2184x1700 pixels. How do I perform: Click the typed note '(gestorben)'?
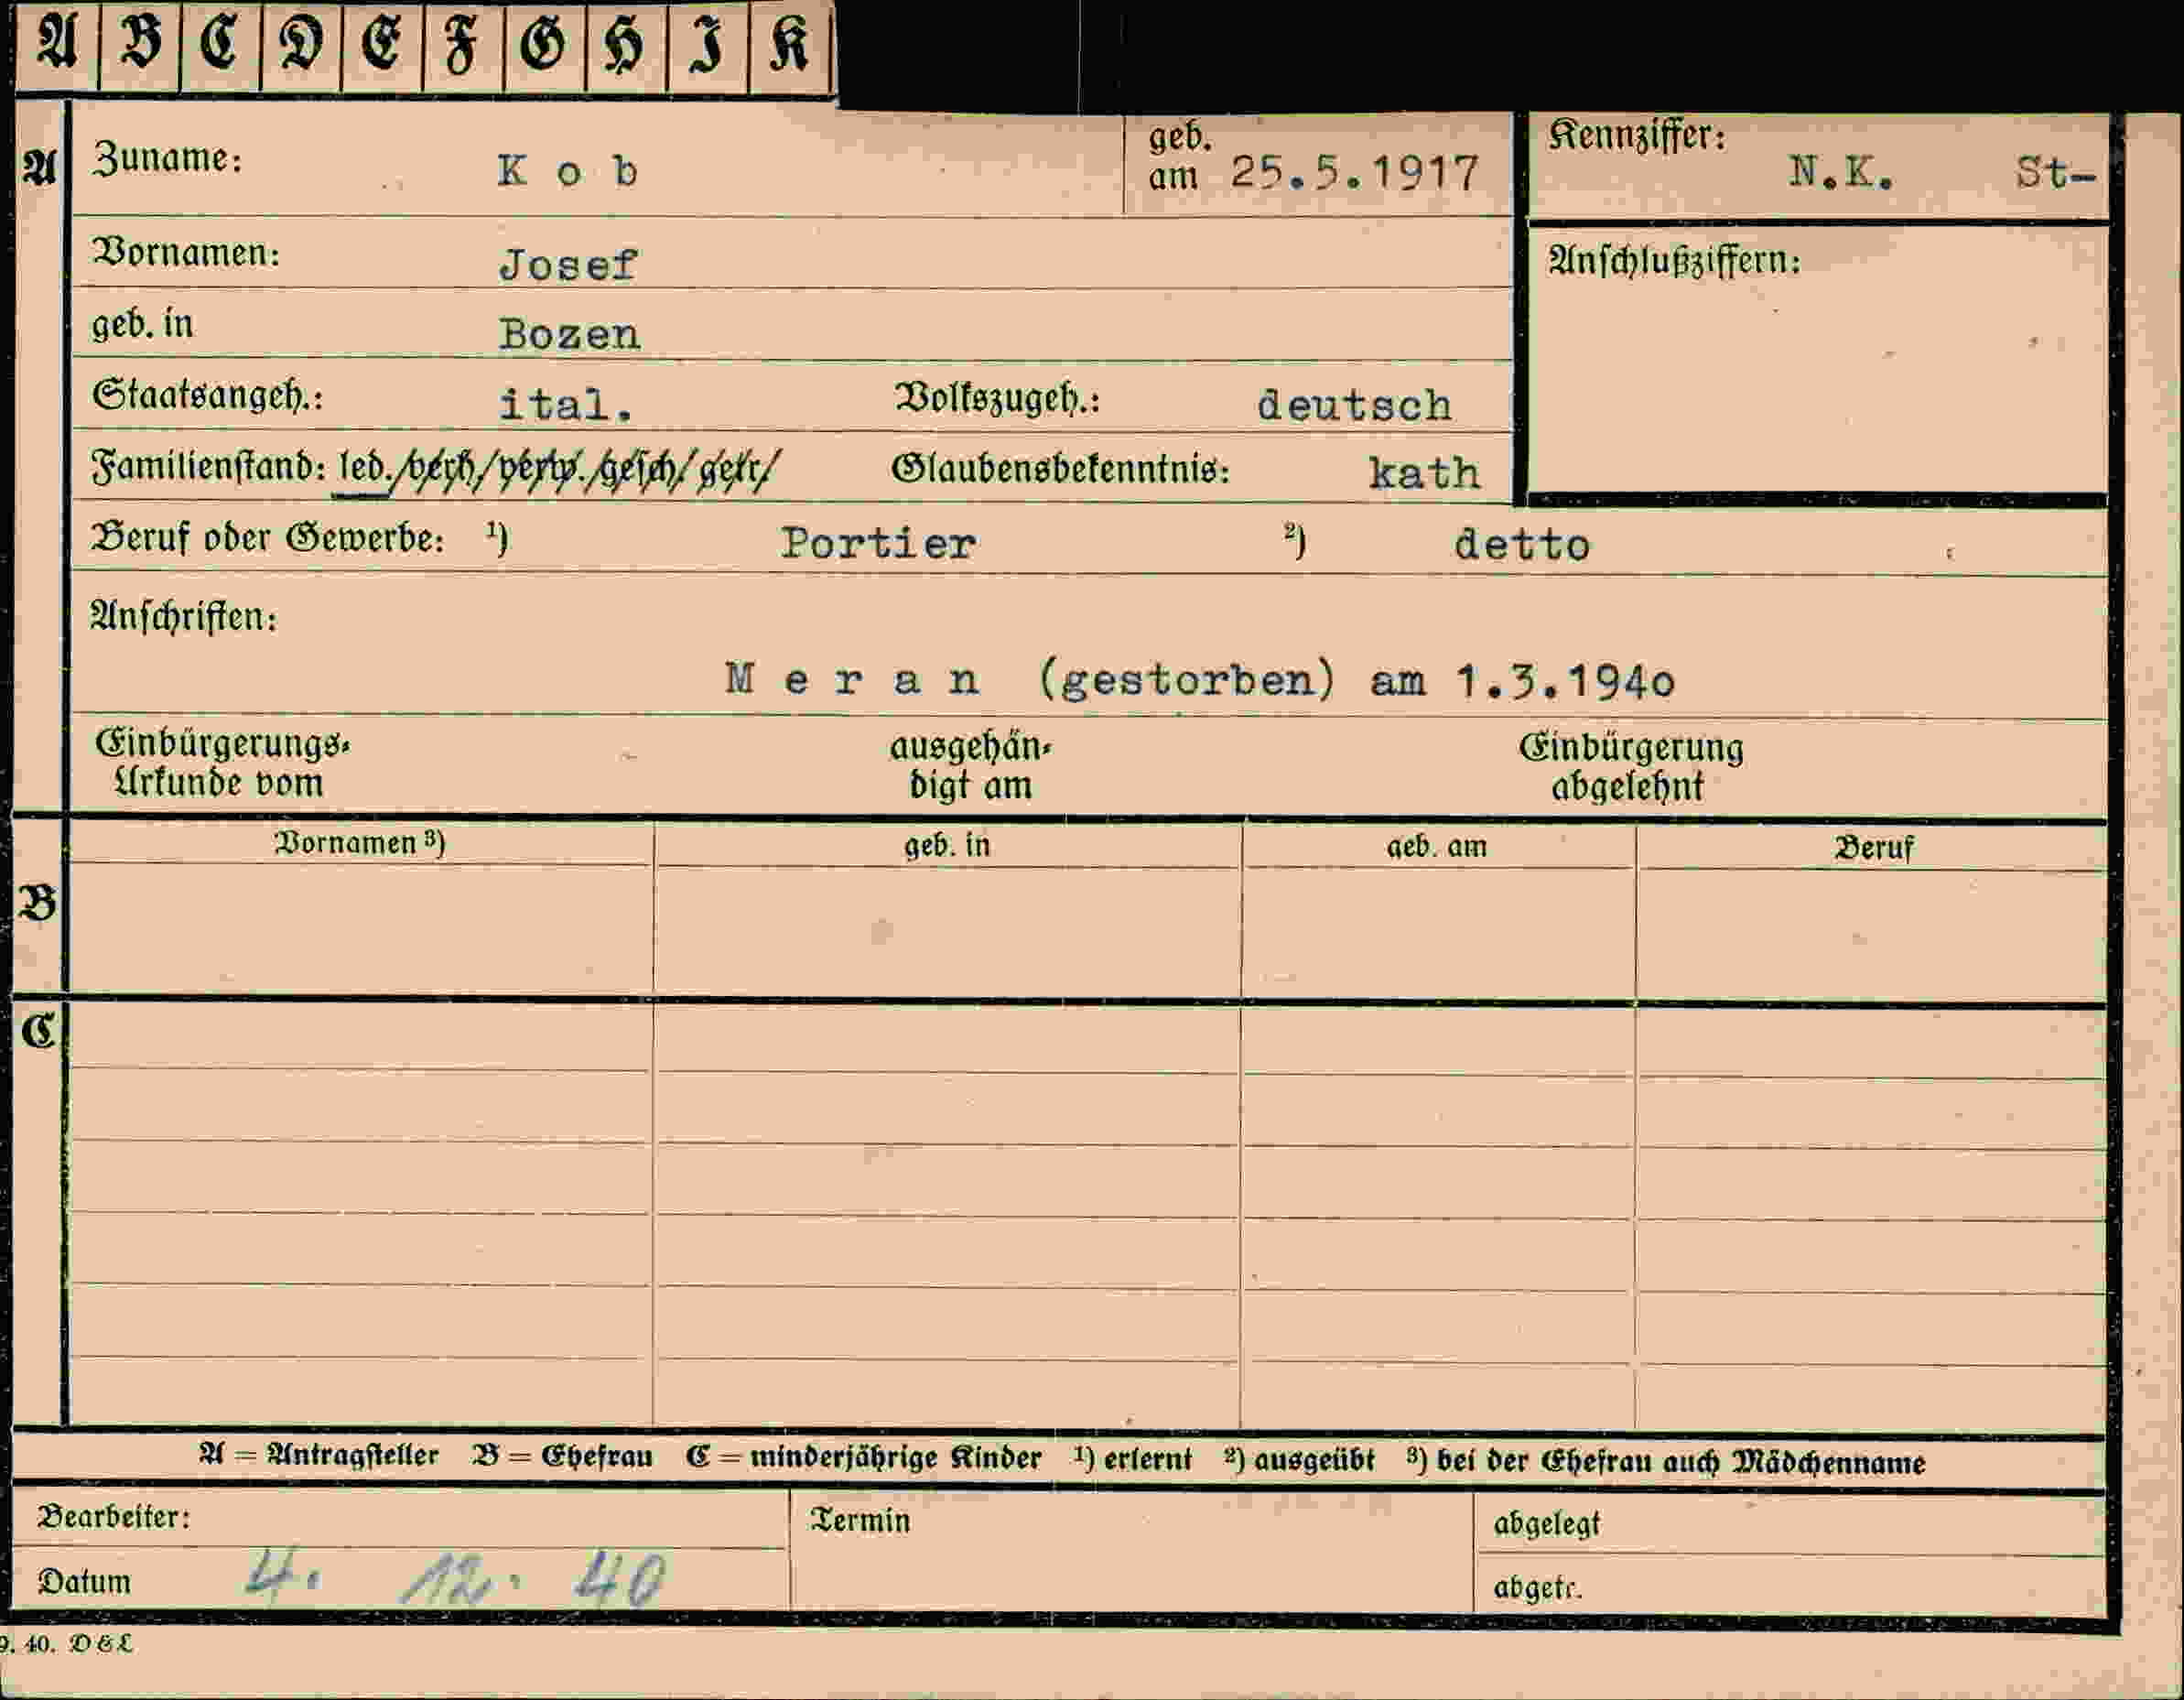pyautogui.click(x=1186, y=681)
